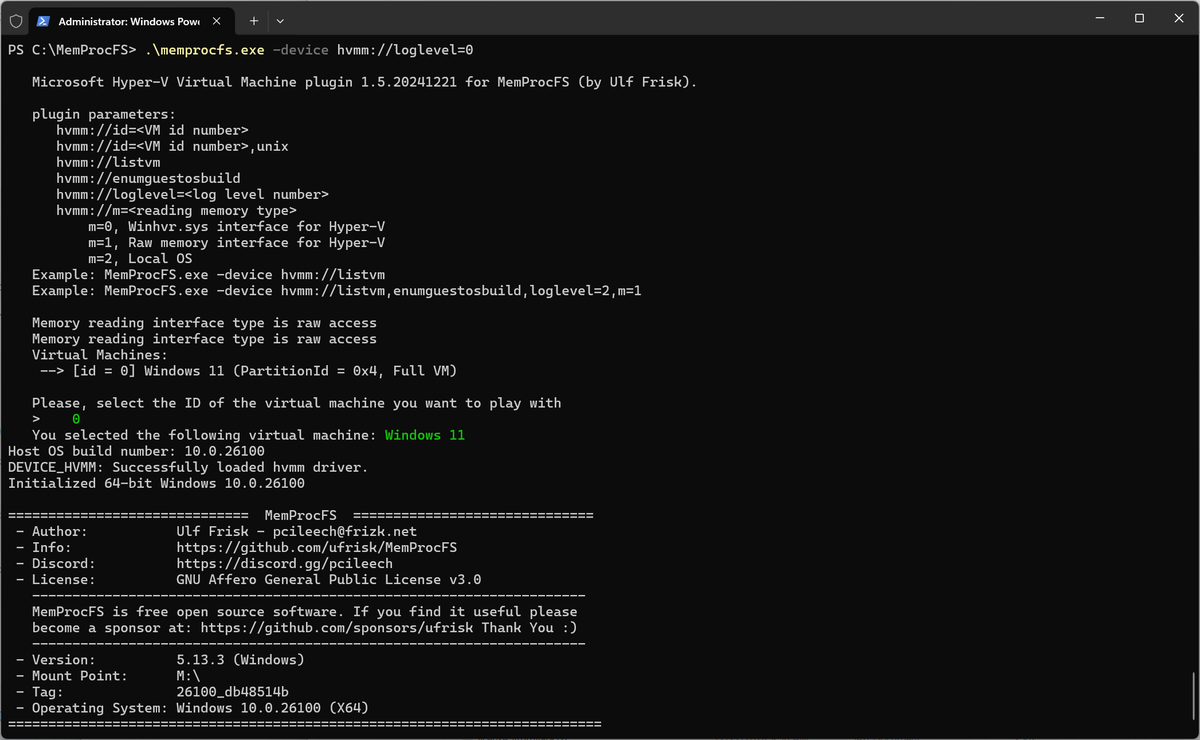
Task: Click the green 'Windows 11' selected VM text
Action: 424,435
